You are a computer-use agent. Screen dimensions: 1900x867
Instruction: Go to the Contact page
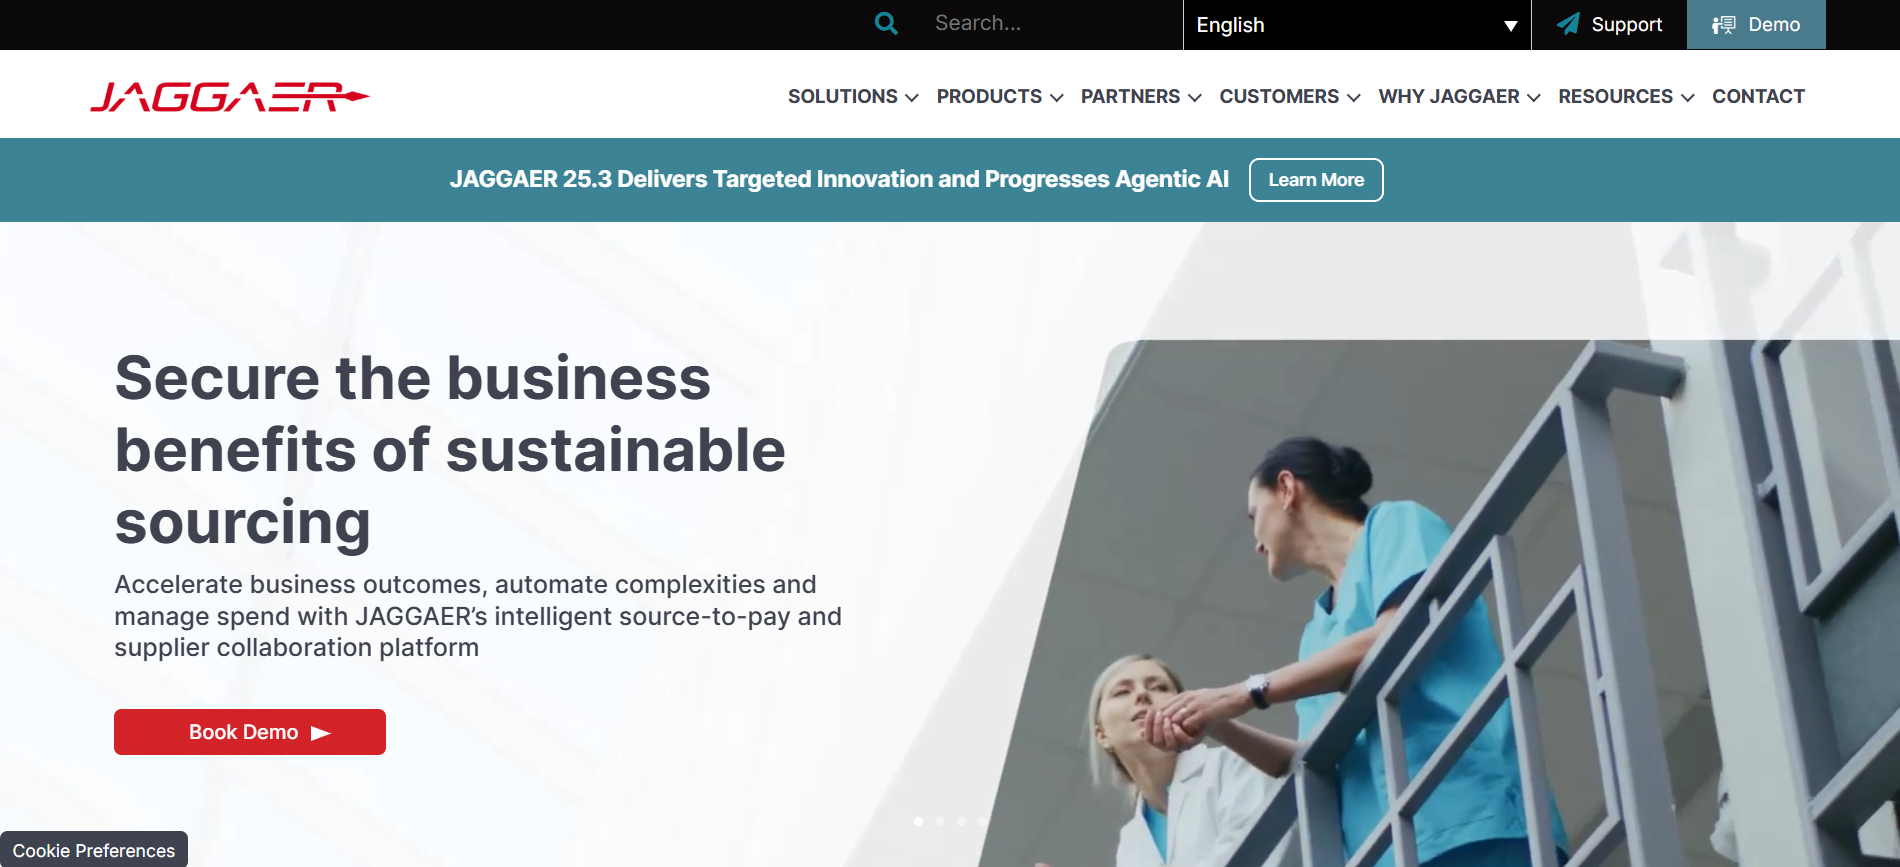point(1758,96)
